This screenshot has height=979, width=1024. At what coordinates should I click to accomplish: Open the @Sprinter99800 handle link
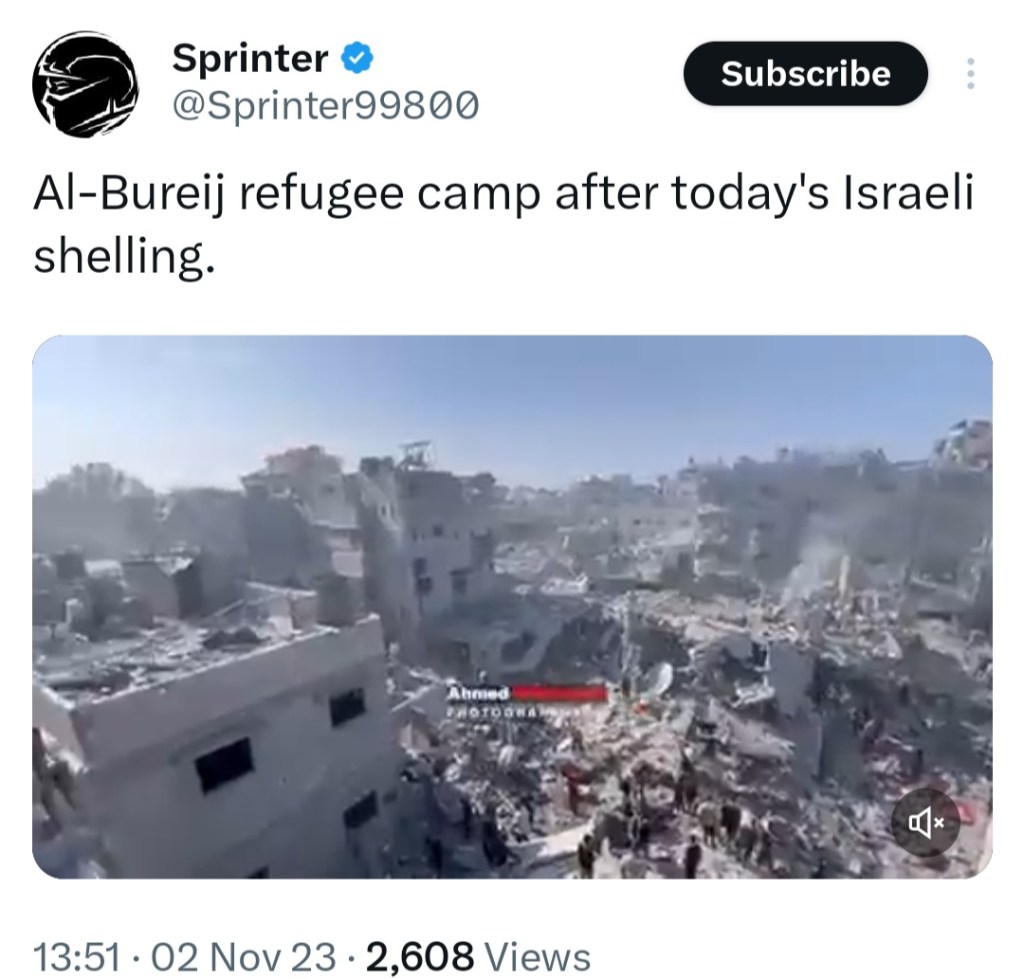point(325,105)
